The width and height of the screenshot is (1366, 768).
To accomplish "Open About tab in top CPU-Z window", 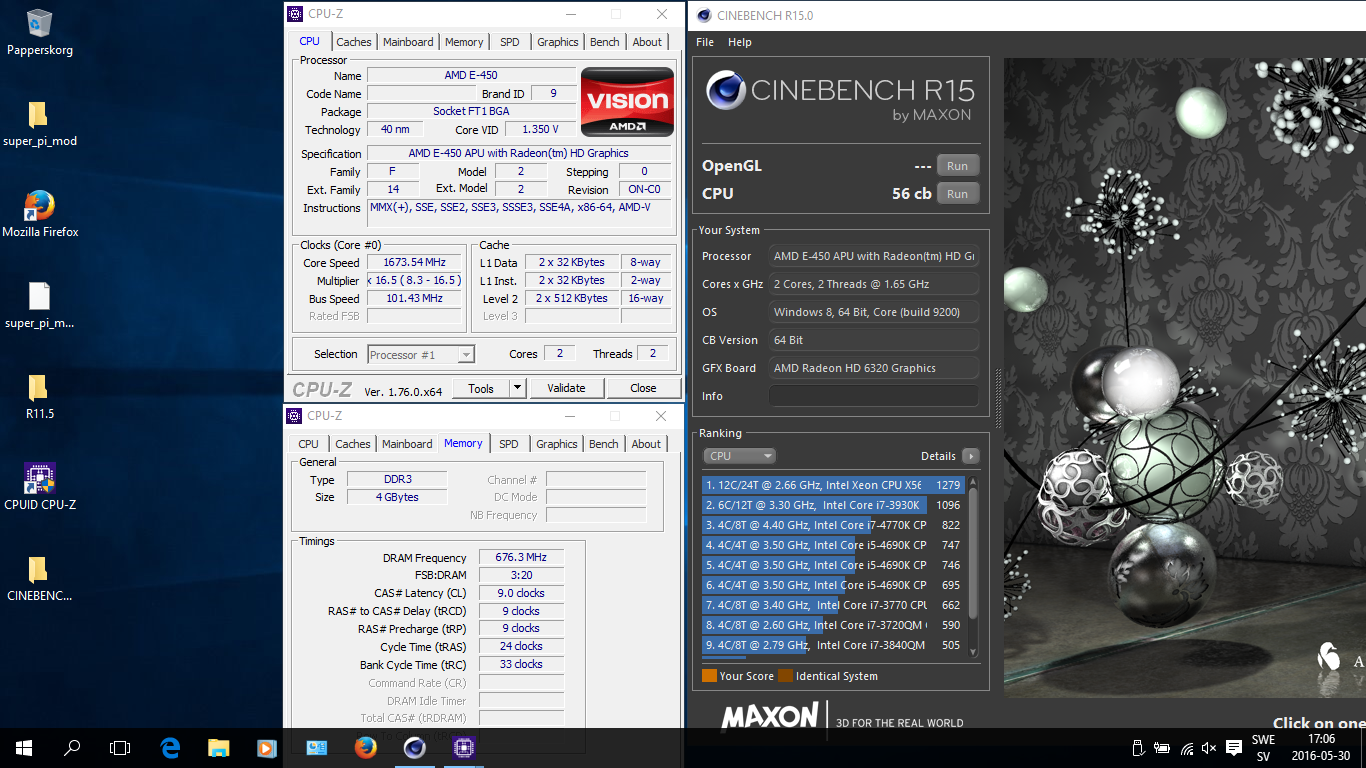I will pyautogui.click(x=647, y=42).
